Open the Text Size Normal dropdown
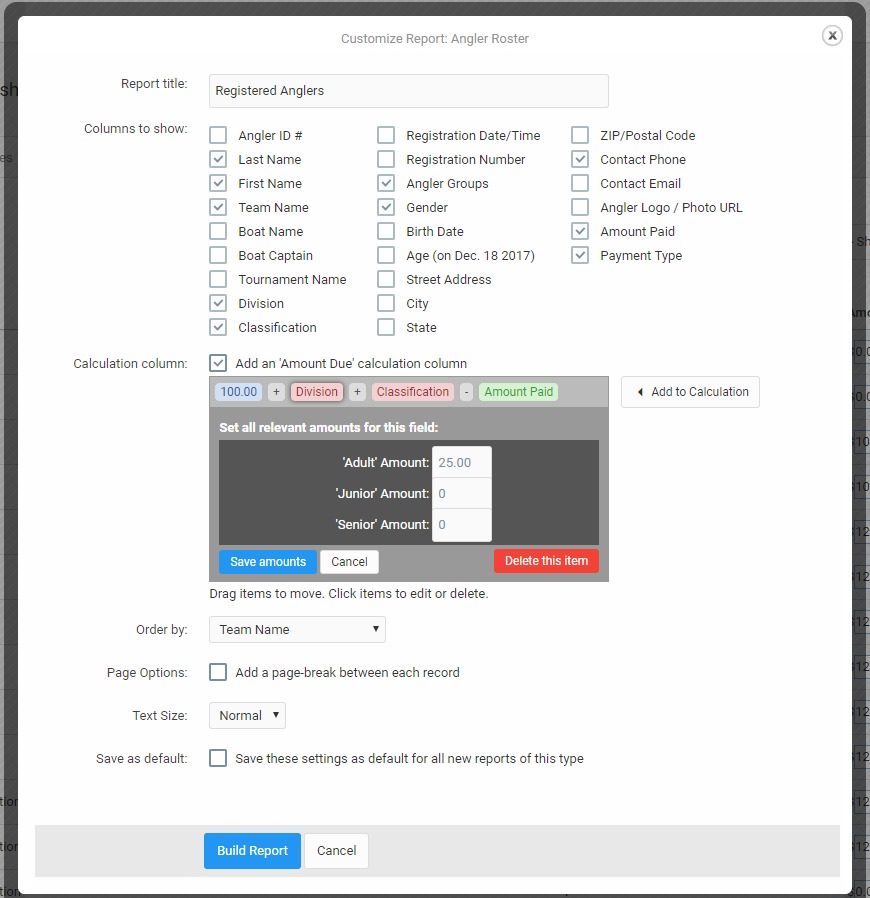This screenshot has height=898, width=870. point(247,715)
